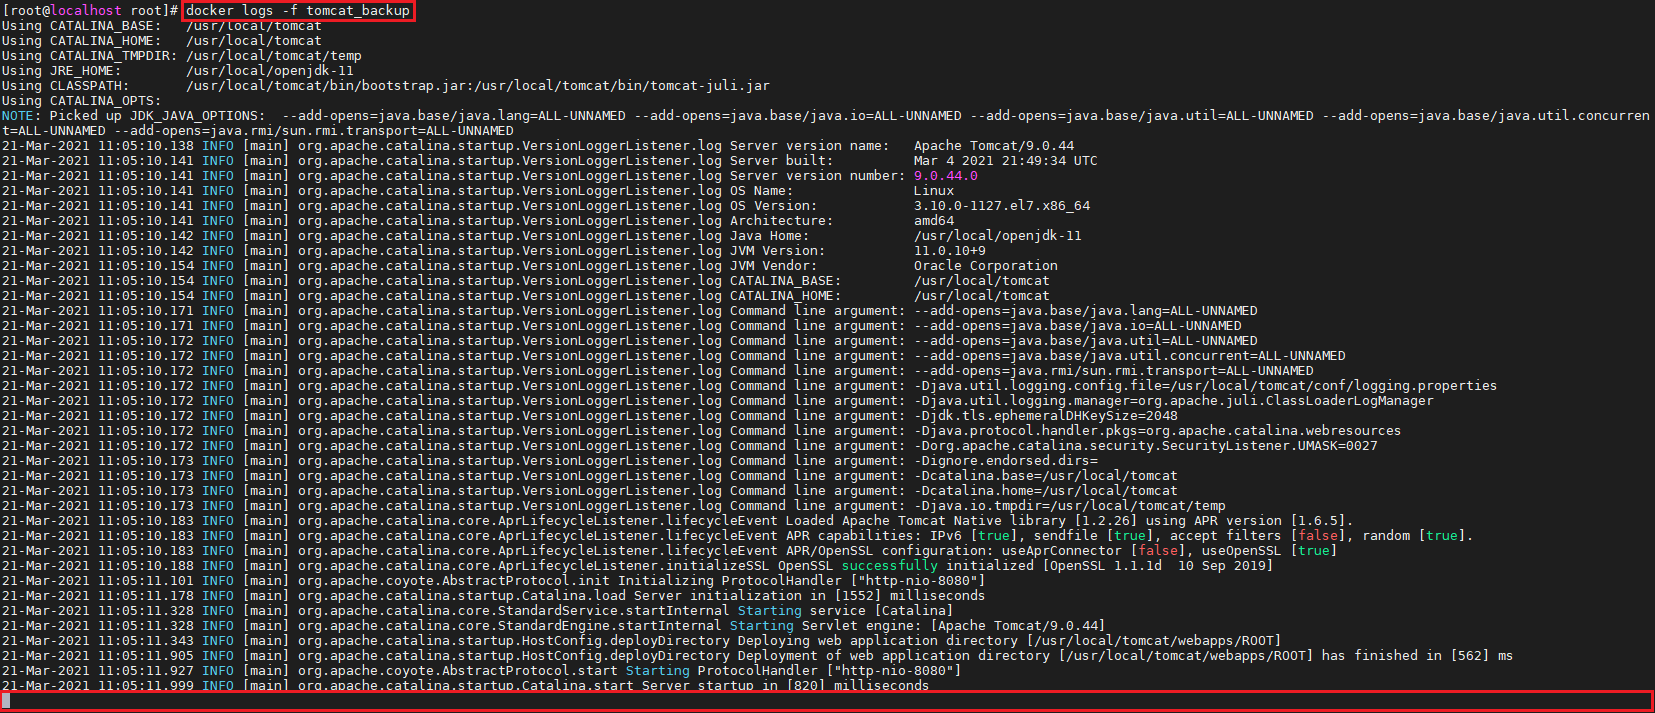Click the 'amd64' architecture value
The image size is (1655, 713).
[934, 220]
